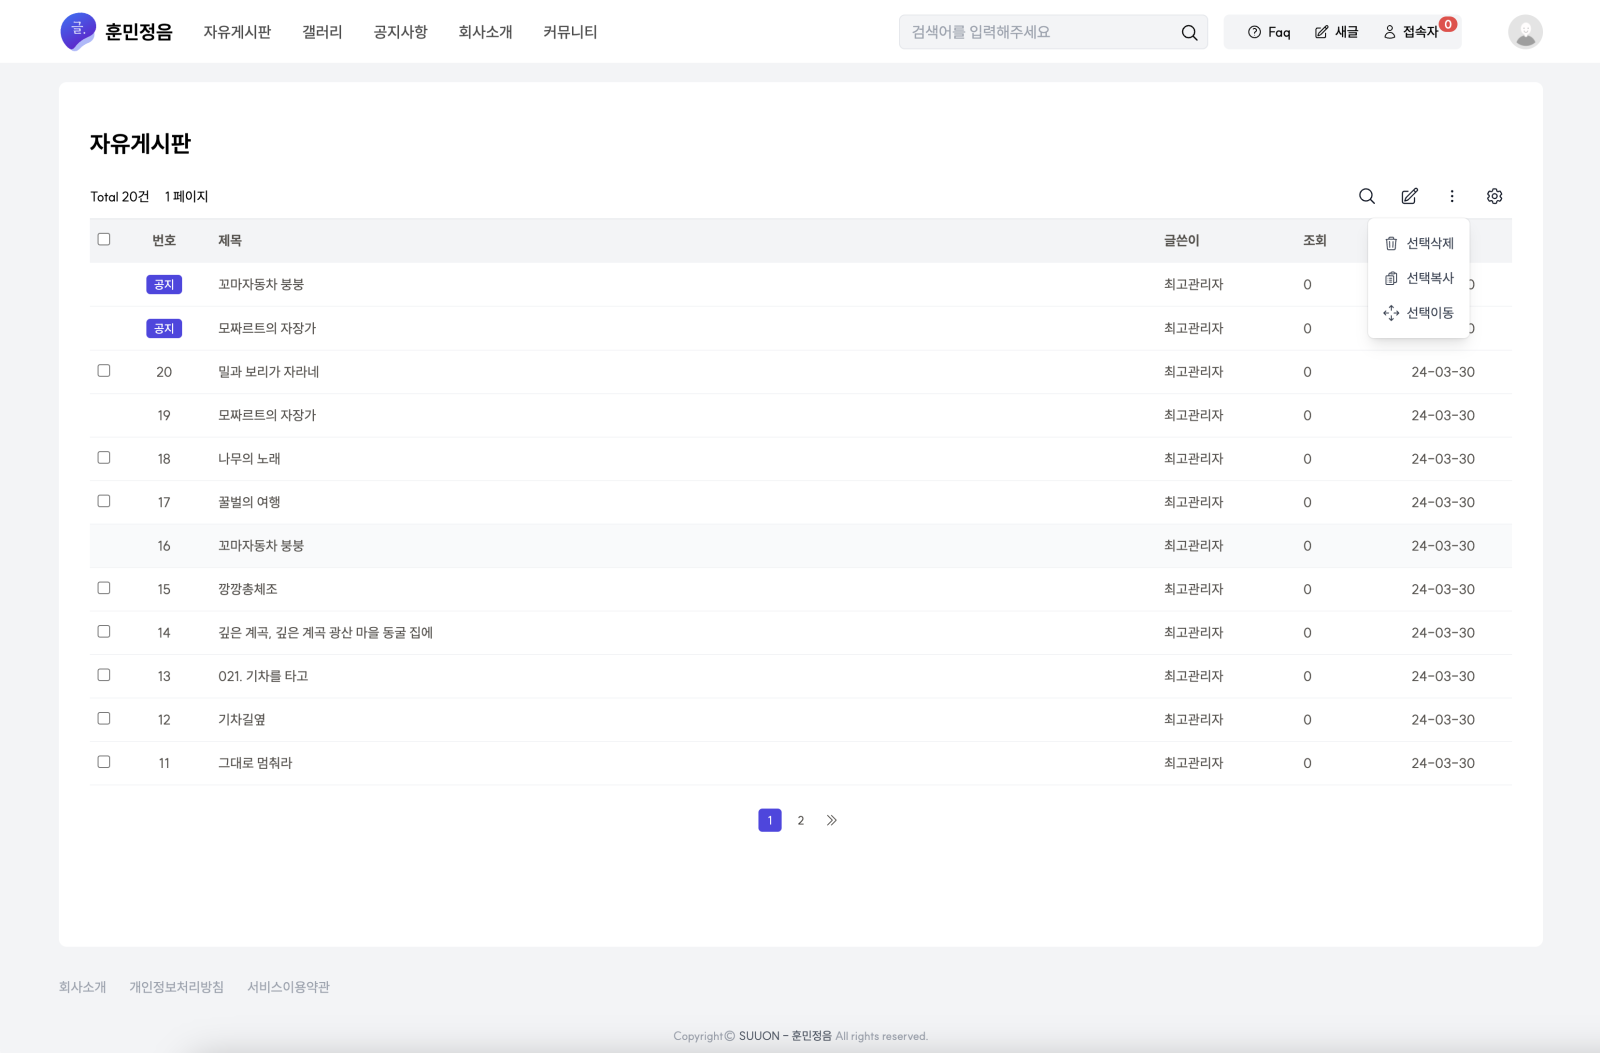This screenshot has height=1053, width=1600.
Task: Choose 선택이동 from the dropdown menu
Action: click(1419, 313)
